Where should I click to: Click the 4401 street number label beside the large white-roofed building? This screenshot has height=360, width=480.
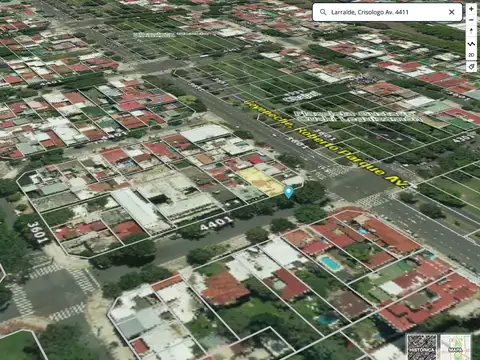coord(216,223)
